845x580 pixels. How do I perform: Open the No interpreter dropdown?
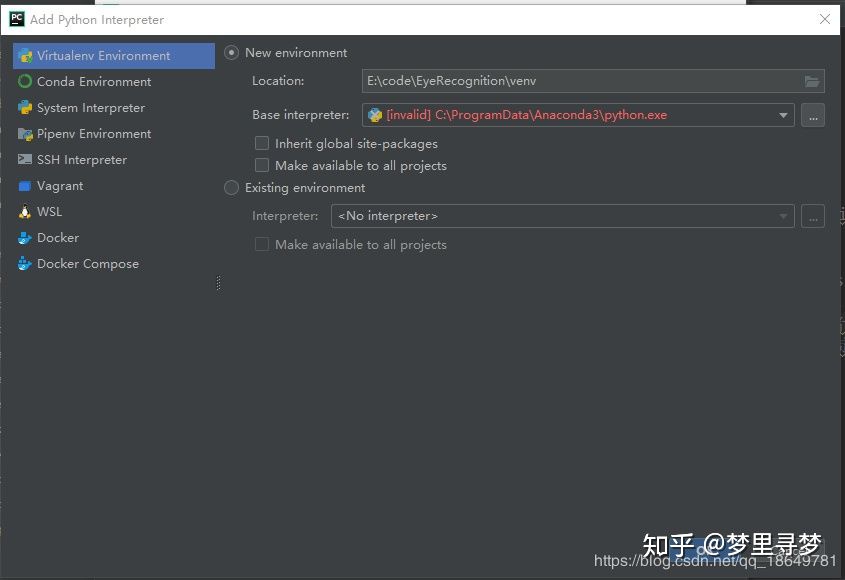pos(563,216)
